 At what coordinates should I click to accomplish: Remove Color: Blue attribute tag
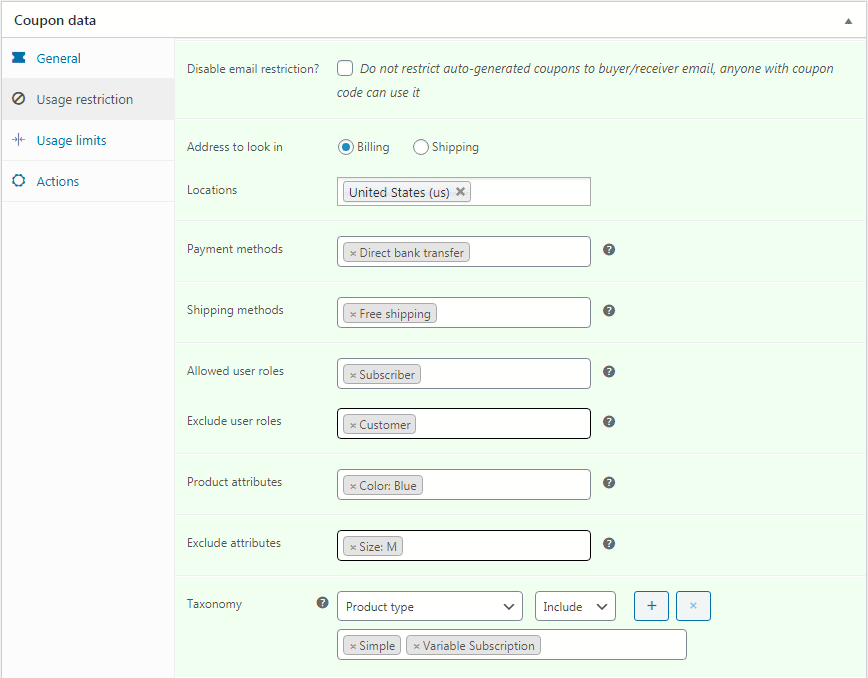coord(353,486)
